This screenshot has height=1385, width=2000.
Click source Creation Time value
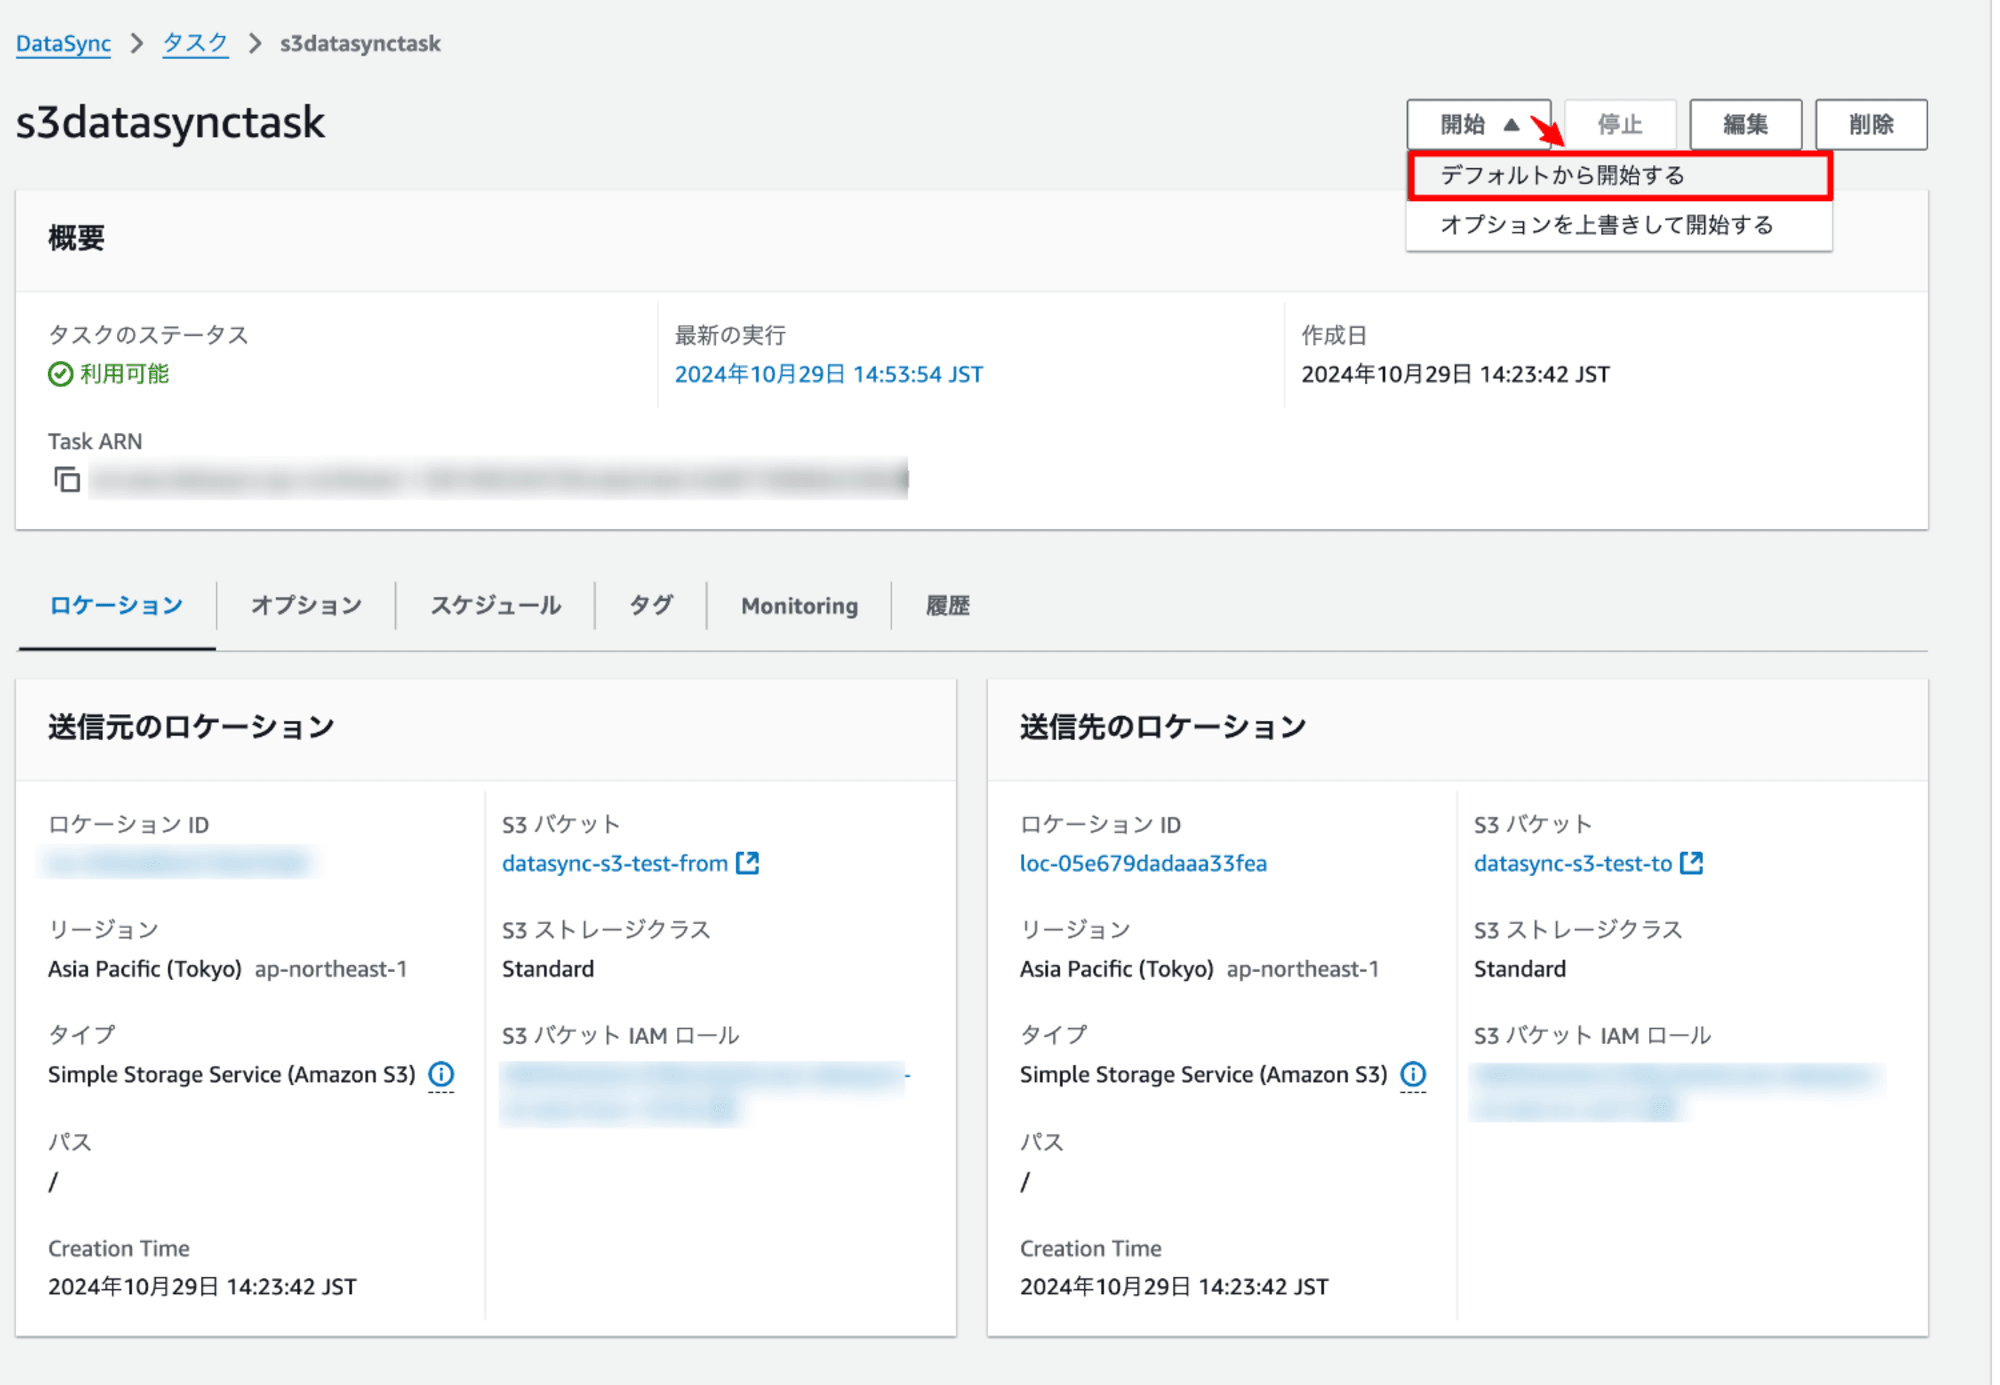tap(202, 1287)
